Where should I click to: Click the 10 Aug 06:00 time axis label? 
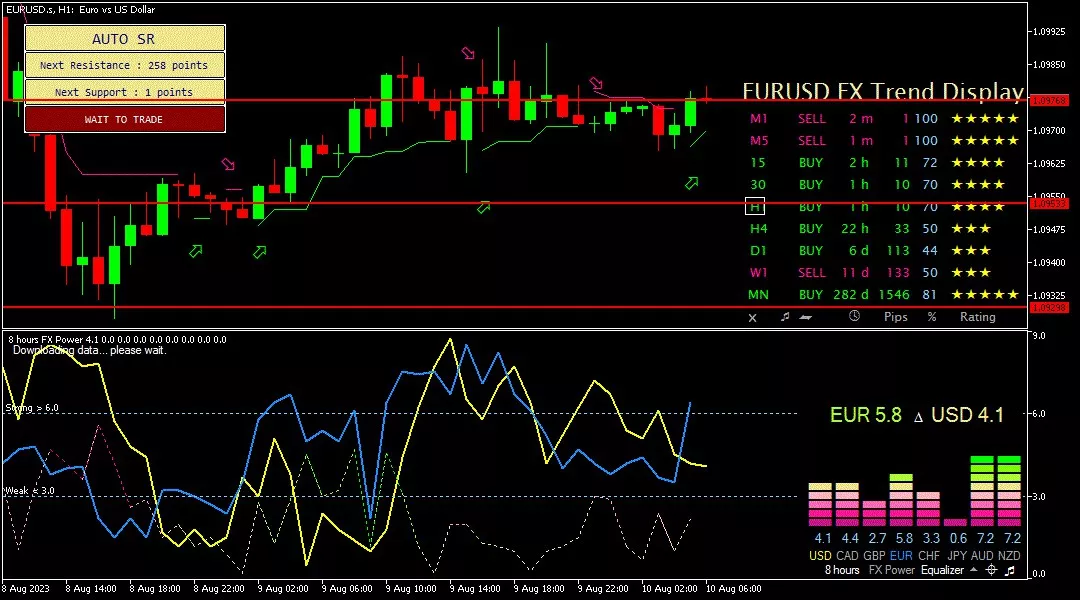click(734, 589)
